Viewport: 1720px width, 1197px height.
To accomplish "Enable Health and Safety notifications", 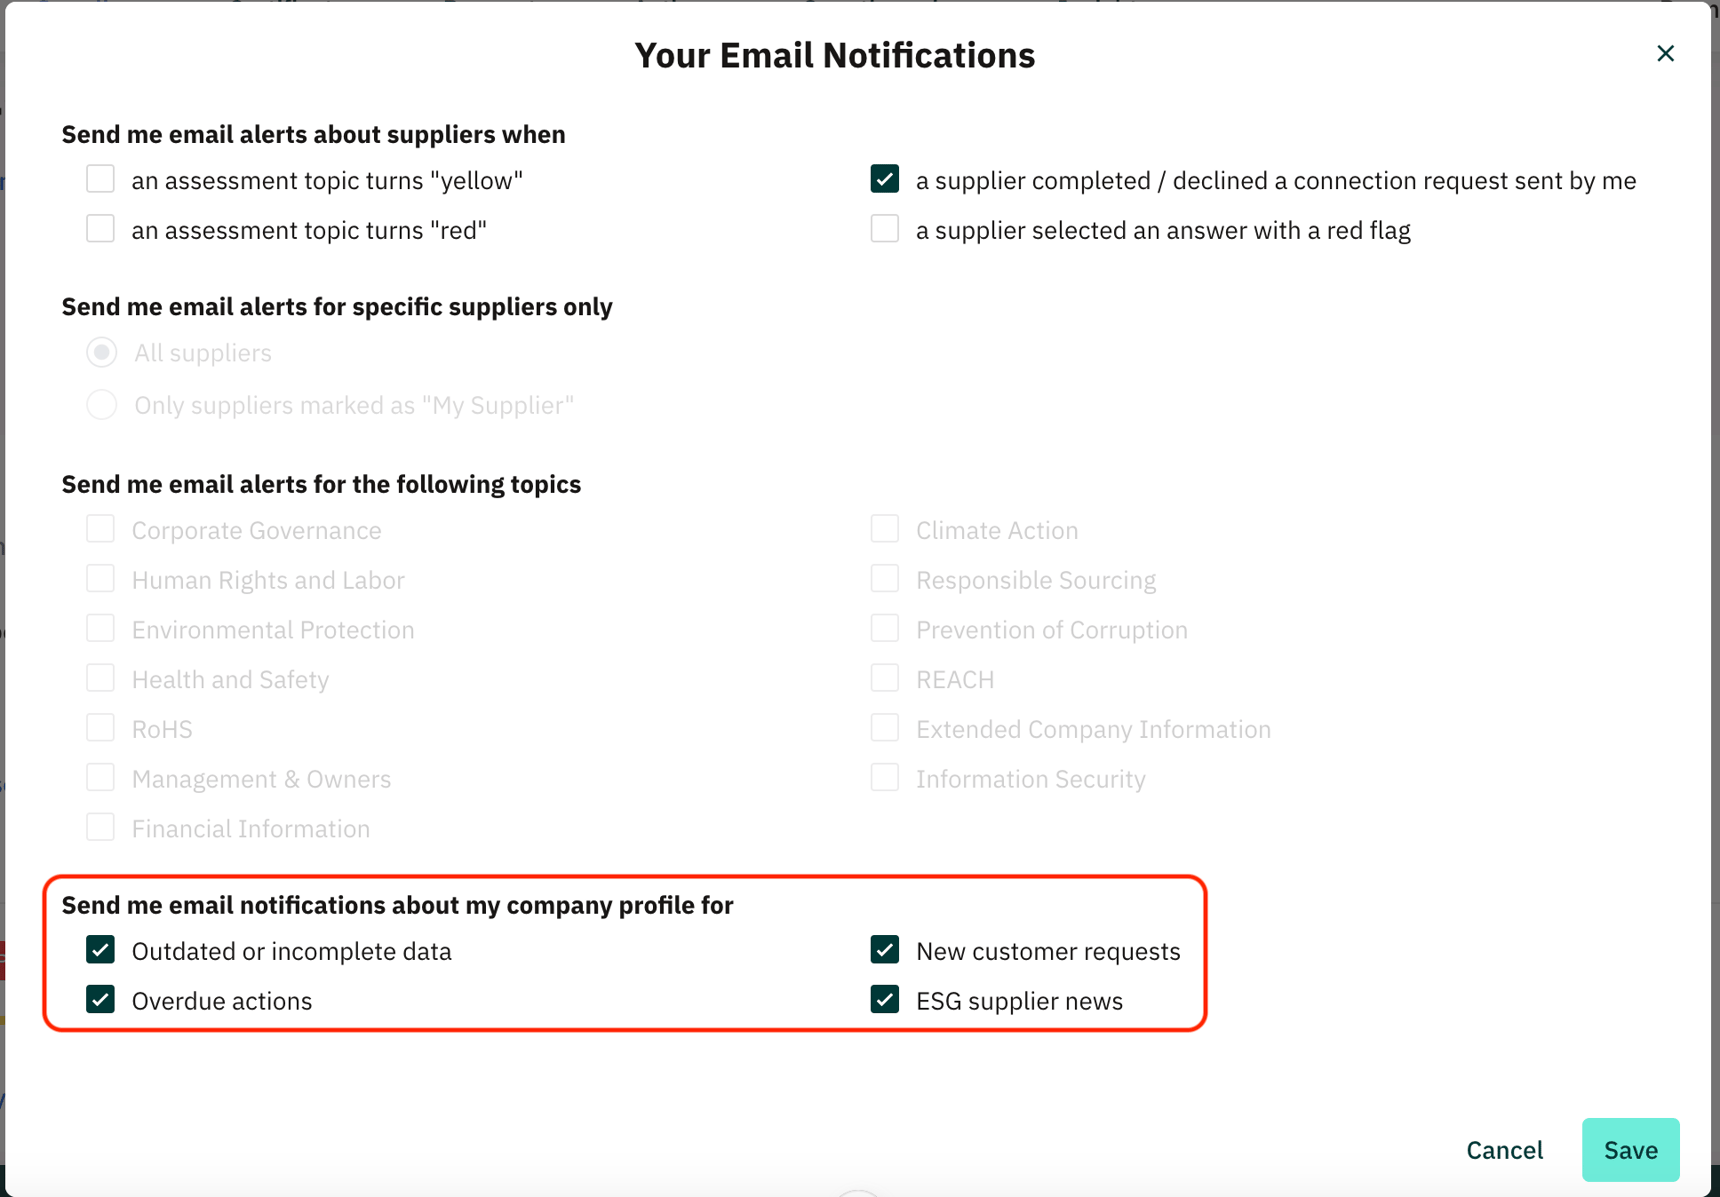I will (100, 677).
